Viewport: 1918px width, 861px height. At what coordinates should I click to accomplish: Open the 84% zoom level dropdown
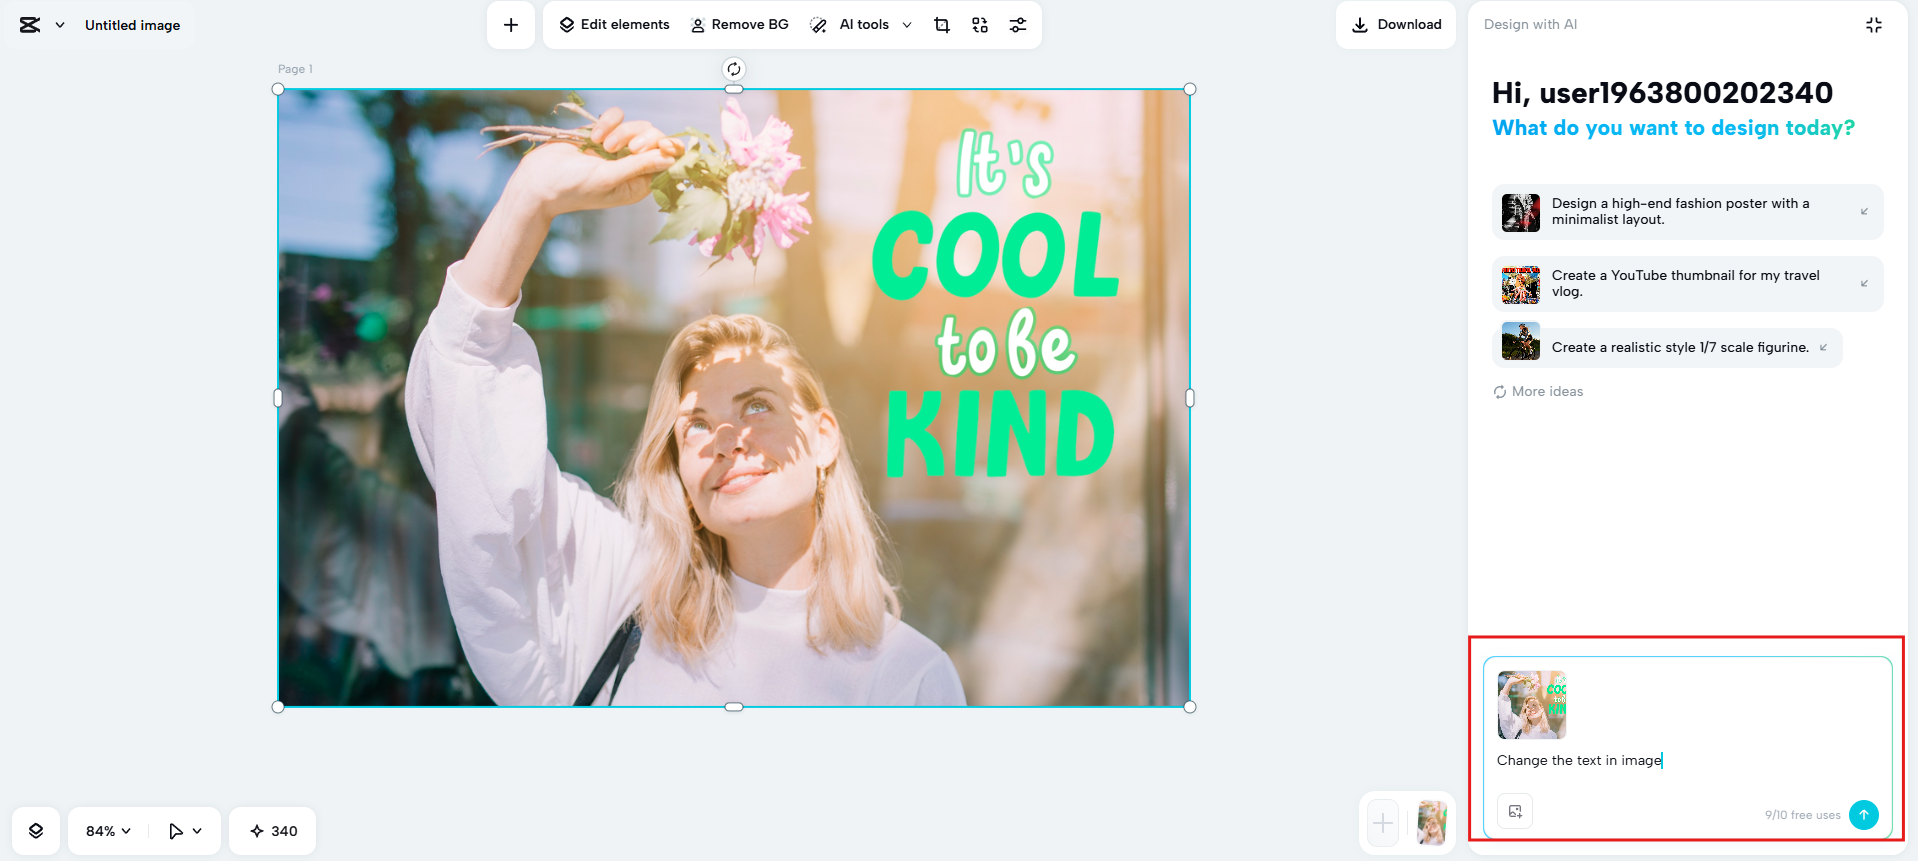pos(108,831)
